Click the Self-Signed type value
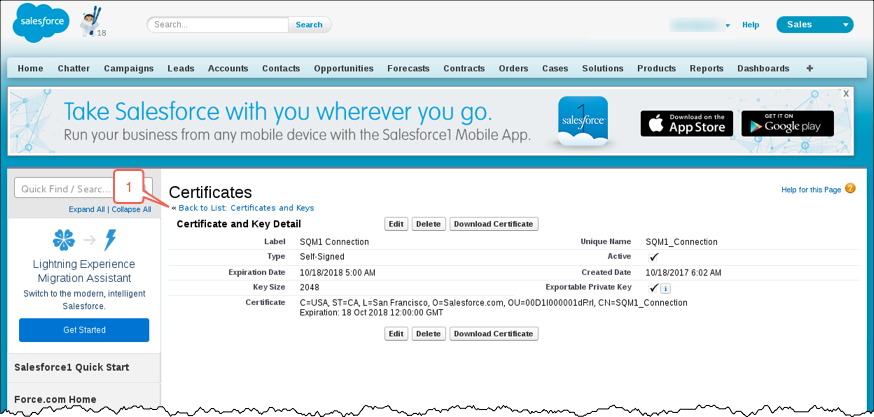Viewport: 874px width, 417px height. tap(322, 257)
